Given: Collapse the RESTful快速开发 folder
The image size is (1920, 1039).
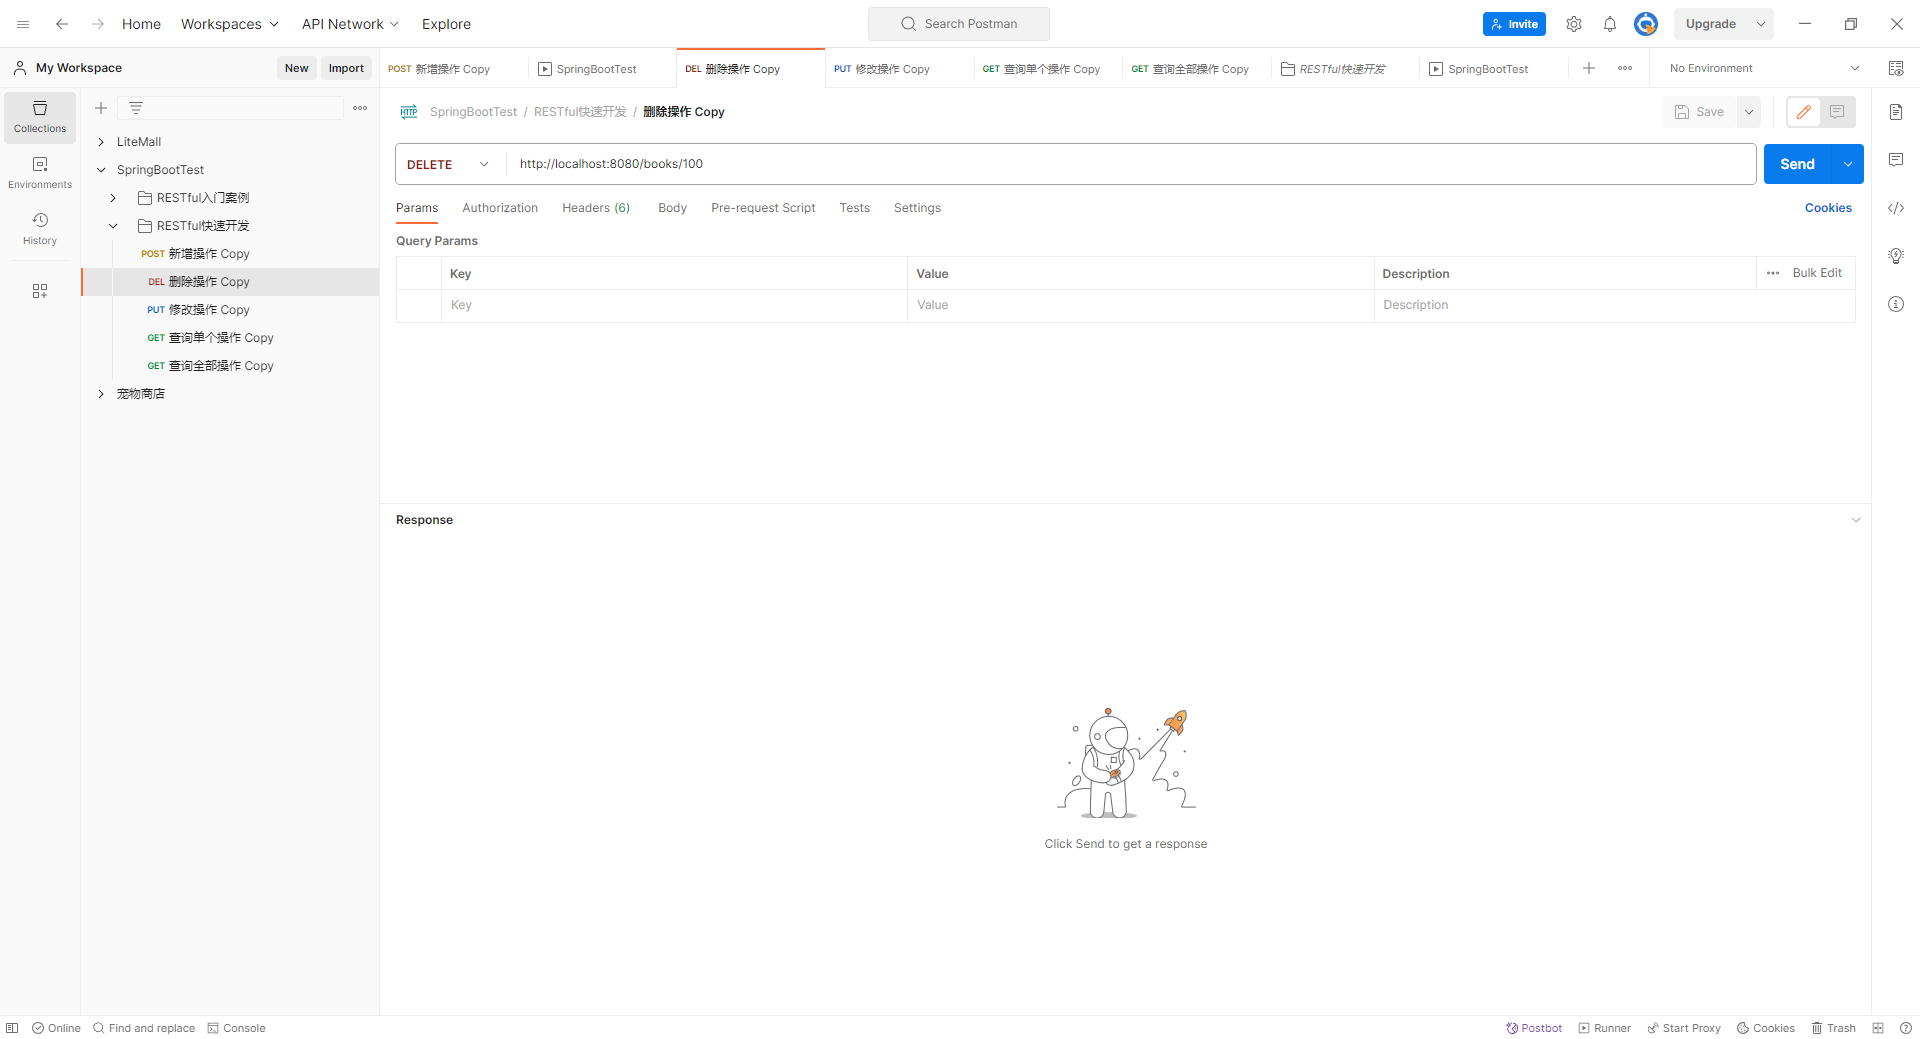Looking at the screenshot, I should pyautogui.click(x=113, y=226).
